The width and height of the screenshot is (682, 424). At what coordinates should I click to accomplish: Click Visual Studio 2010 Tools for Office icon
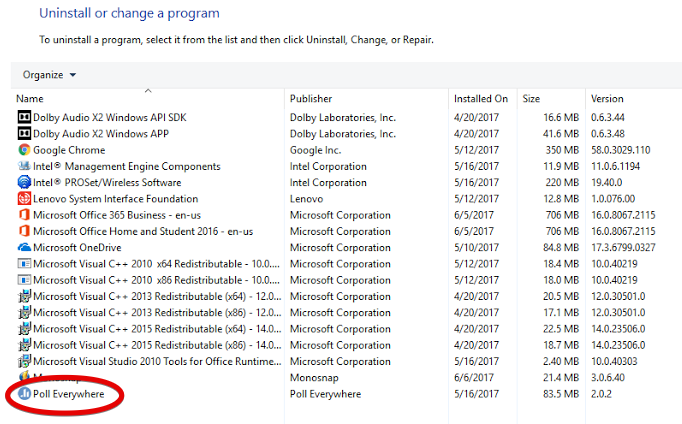[24, 361]
